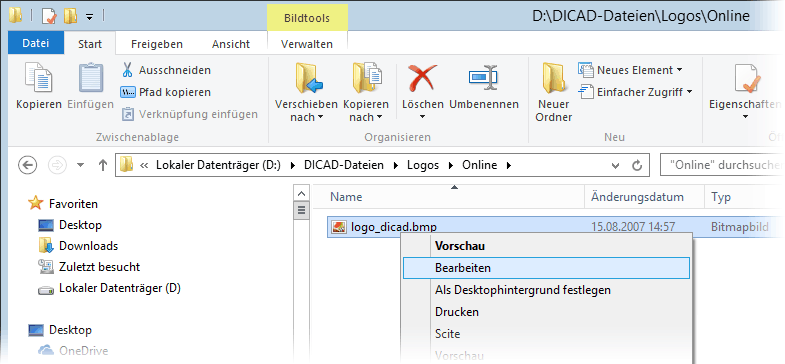Click the Pfad kopieren icon
Image resolution: width=785 pixels, height=364 pixels.
tap(128, 92)
